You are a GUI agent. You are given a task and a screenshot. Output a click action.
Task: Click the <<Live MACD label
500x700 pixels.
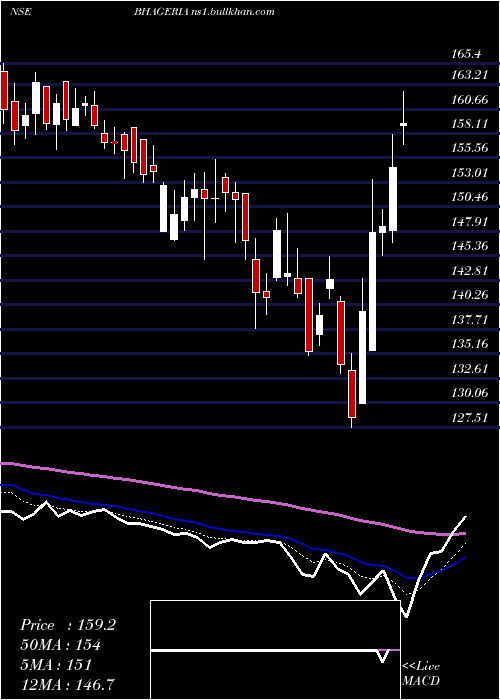(421, 673)
